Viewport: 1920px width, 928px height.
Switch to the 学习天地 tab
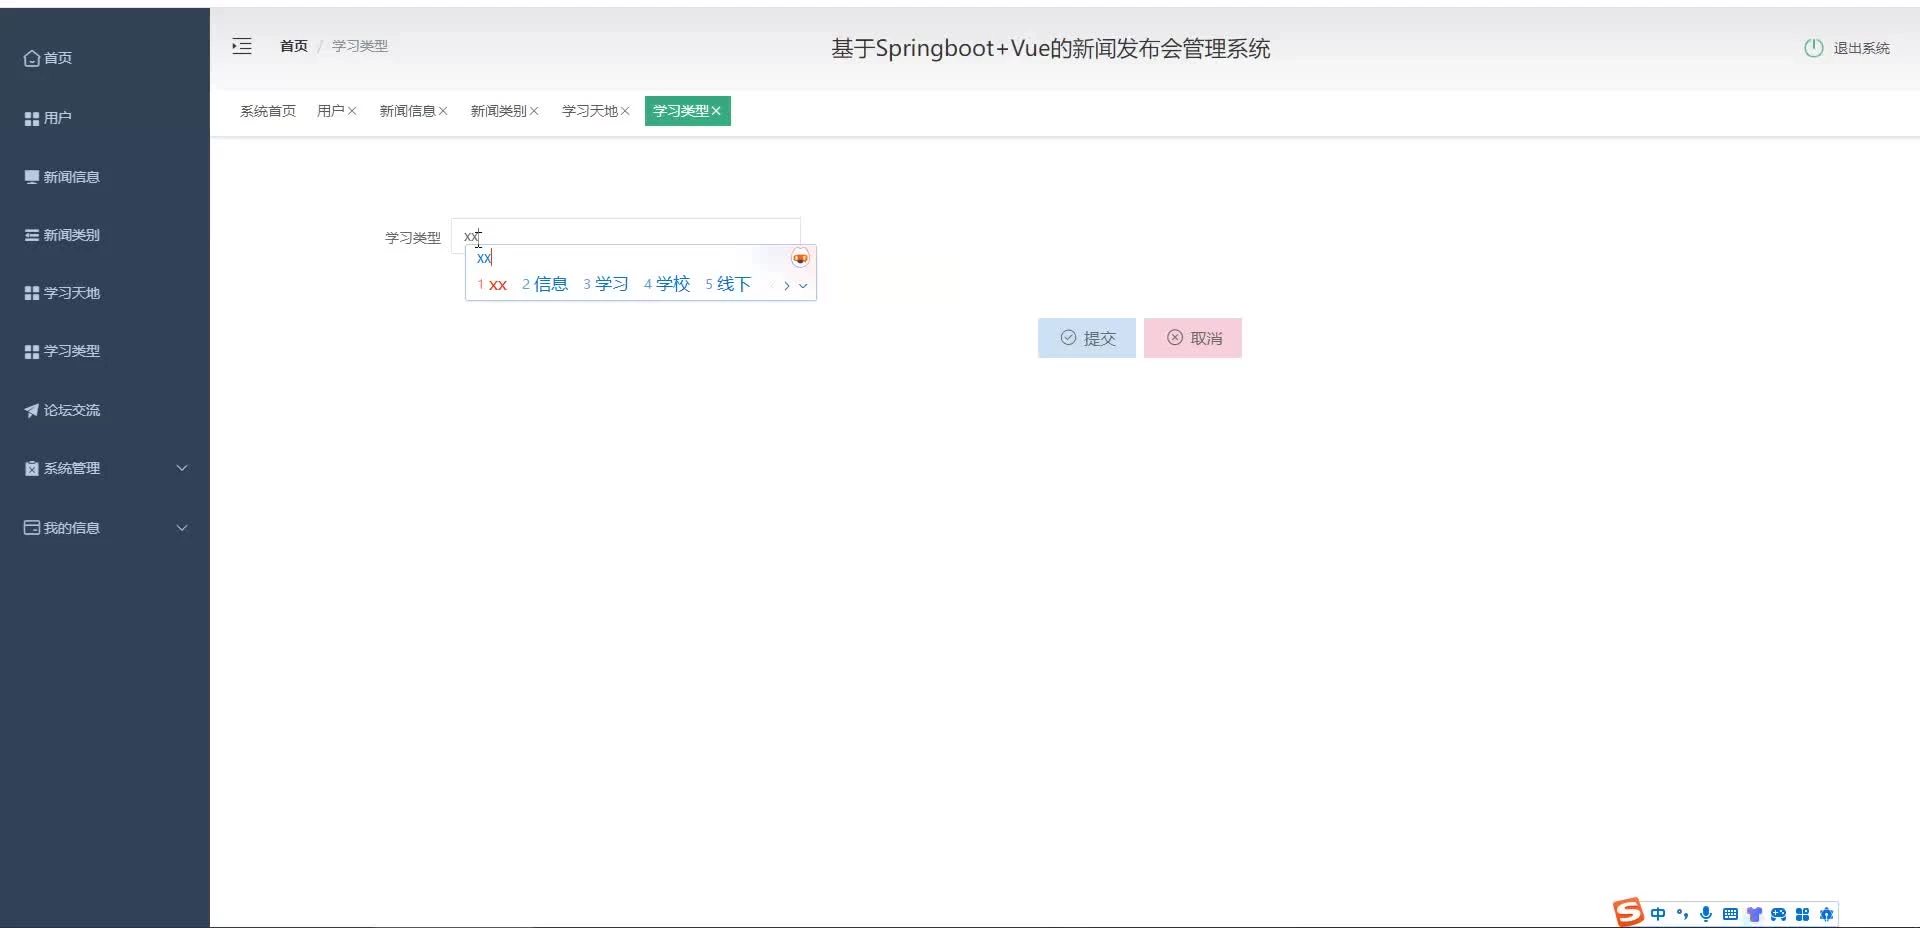point(590,111)
